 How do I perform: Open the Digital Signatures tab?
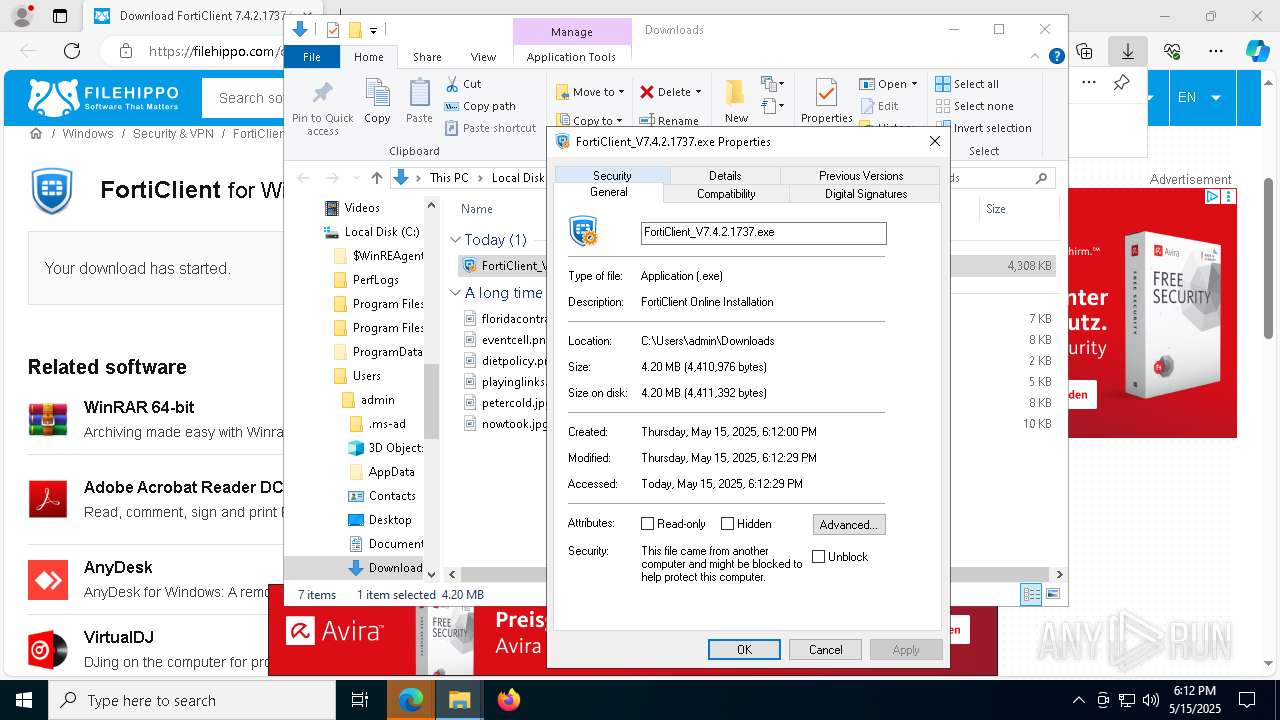click(x=866, y=194)
